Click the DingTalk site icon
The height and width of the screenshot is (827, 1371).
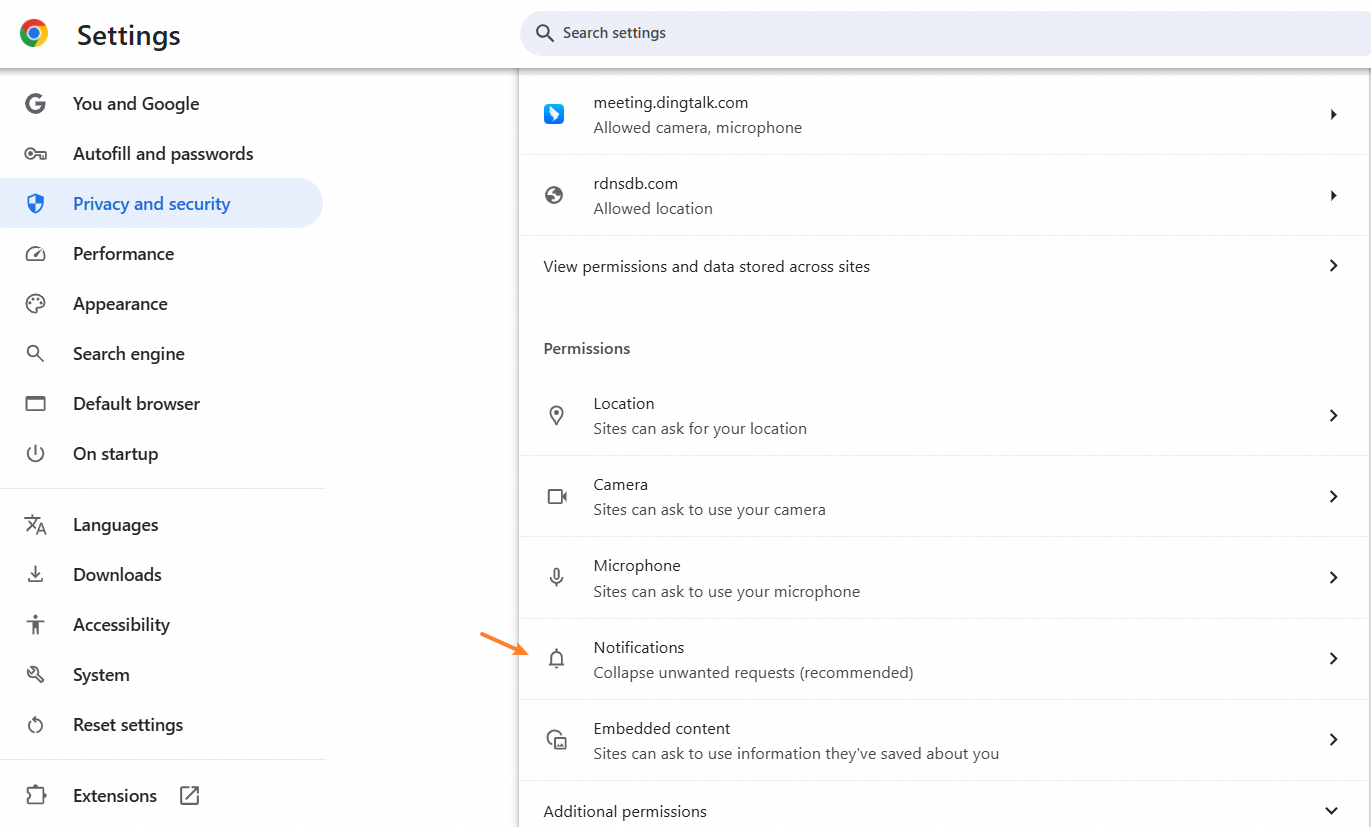[554, 114]
